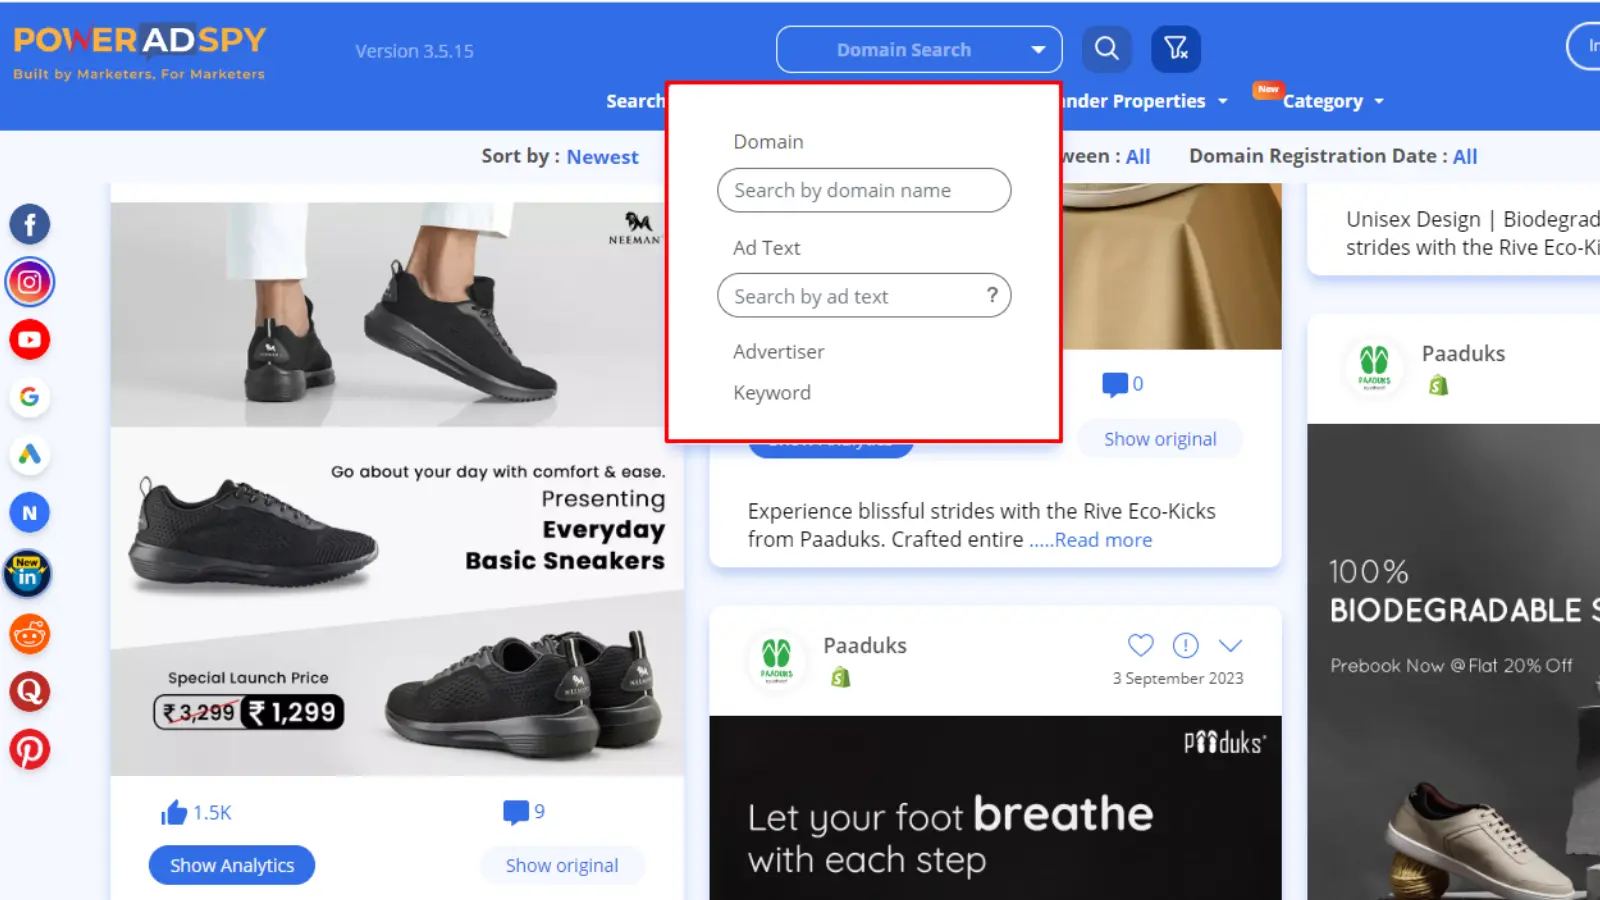Open the Quora ads icon
This screenshot has width=1600, height=900.
click(30, 692)
